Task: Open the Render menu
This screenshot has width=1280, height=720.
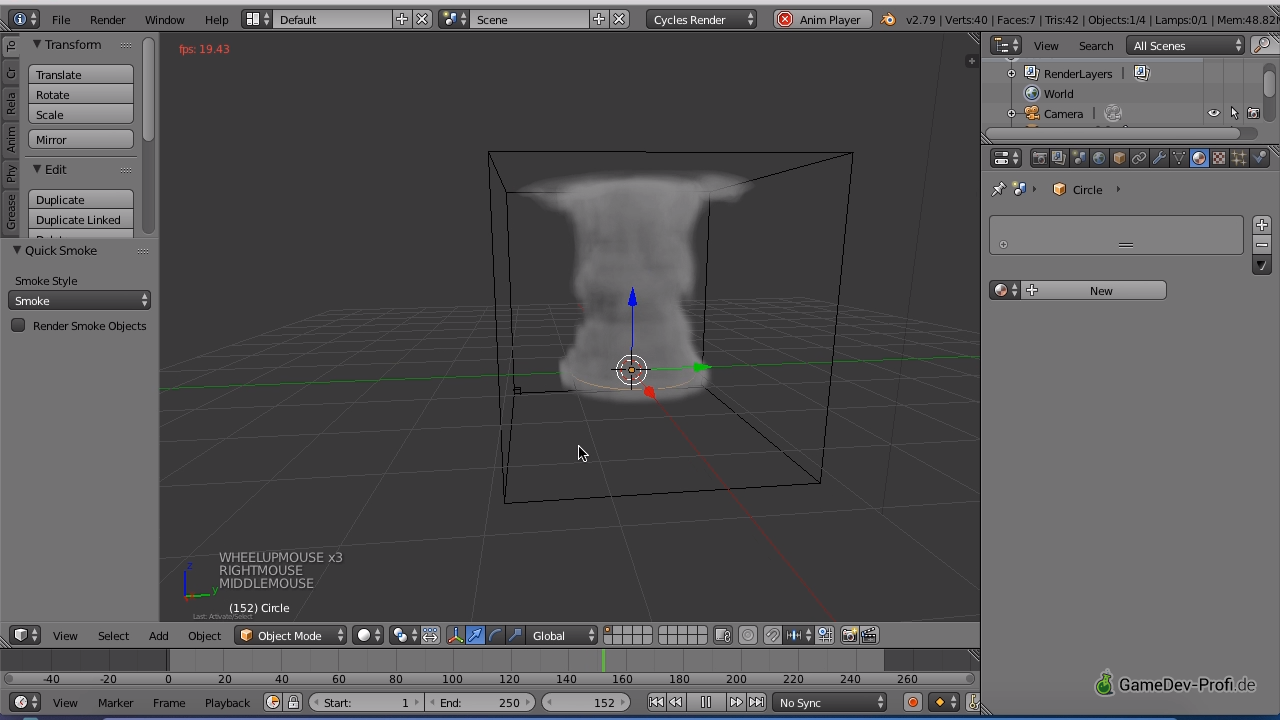Action: click(108, 19)
